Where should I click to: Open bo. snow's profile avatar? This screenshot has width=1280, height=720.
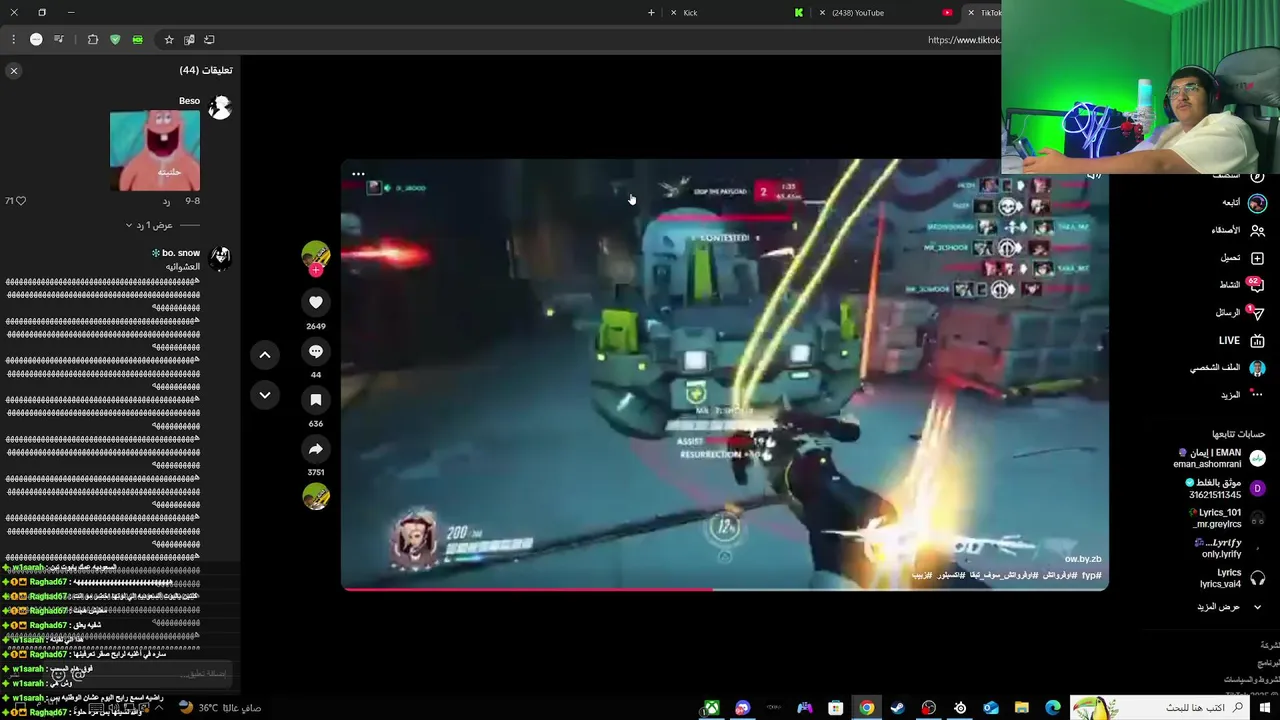220,259
